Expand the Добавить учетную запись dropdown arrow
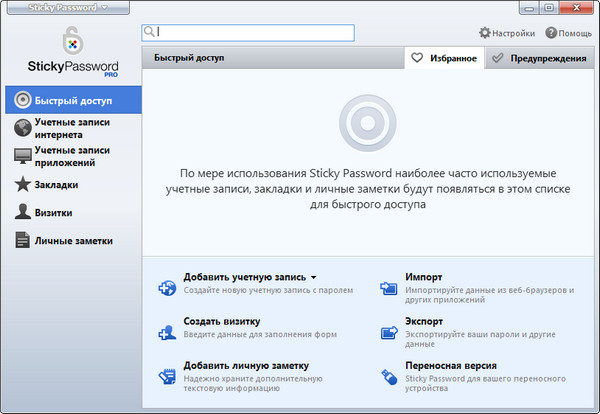This screenshot has height=414, width=600. click(314, 277)
